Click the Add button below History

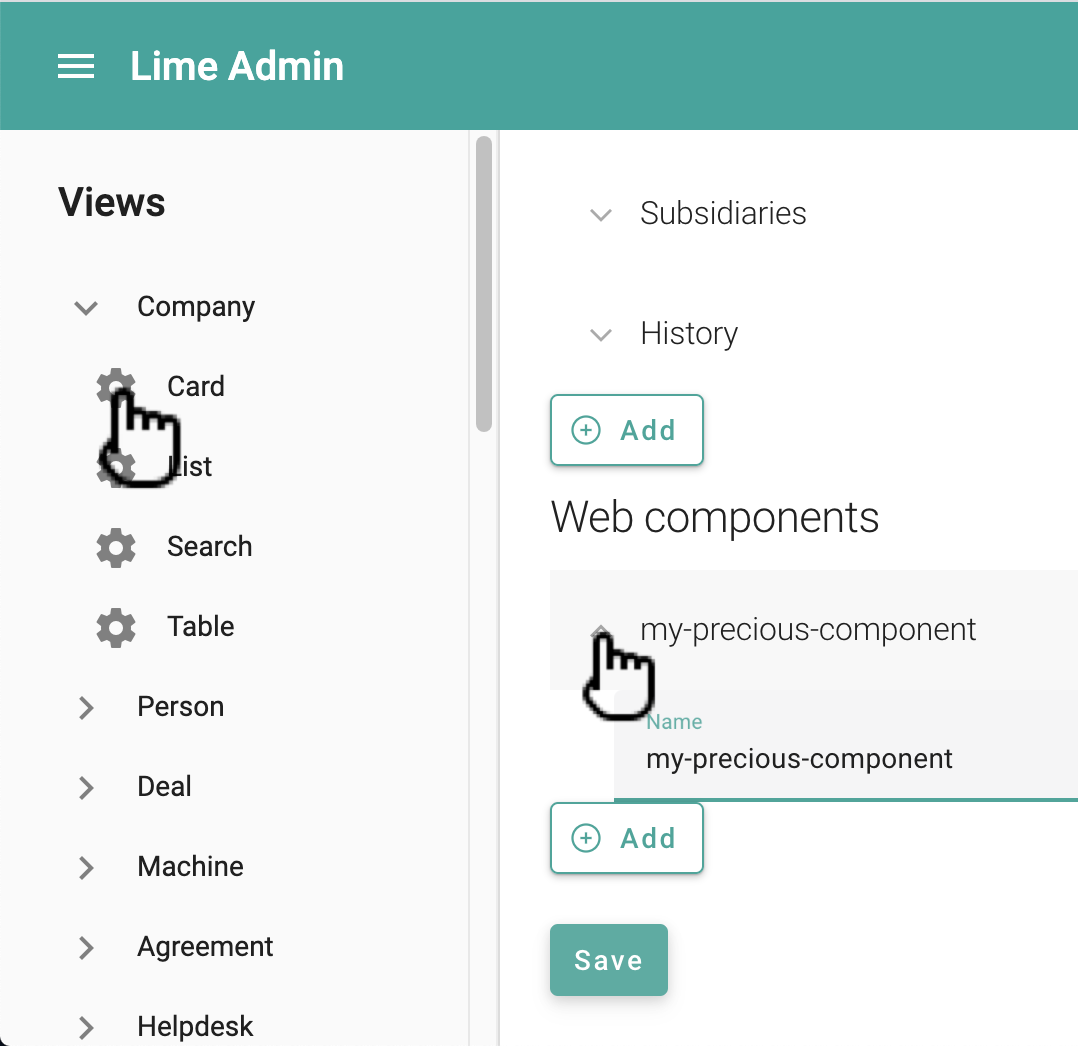[x=627, y=430]
